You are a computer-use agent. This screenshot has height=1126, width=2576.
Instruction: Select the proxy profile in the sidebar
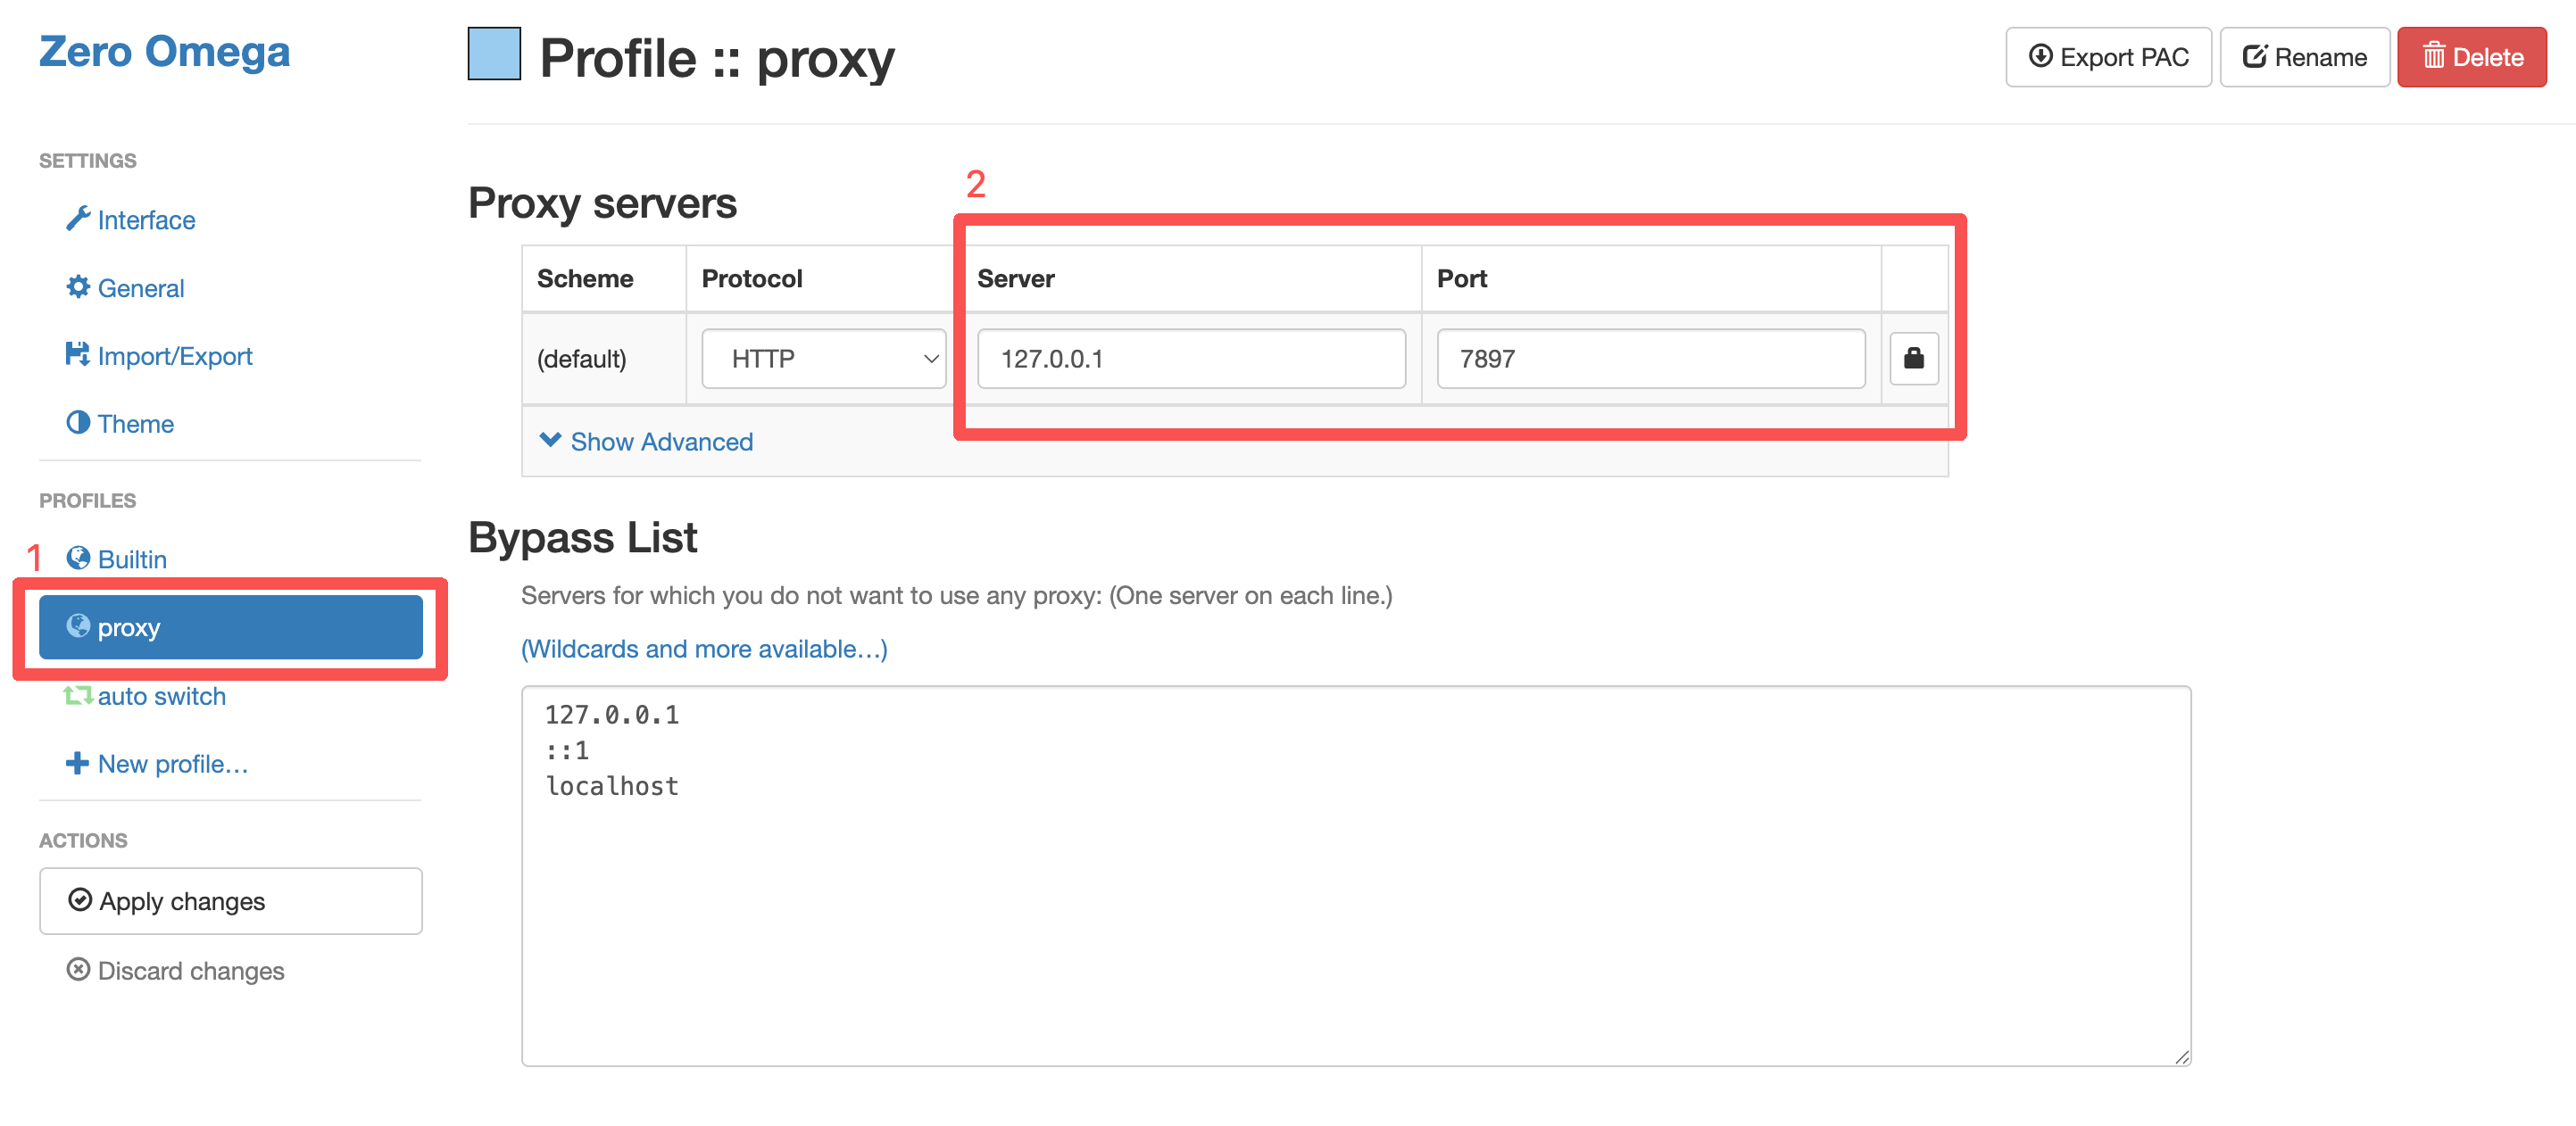[x=229, y=627]
